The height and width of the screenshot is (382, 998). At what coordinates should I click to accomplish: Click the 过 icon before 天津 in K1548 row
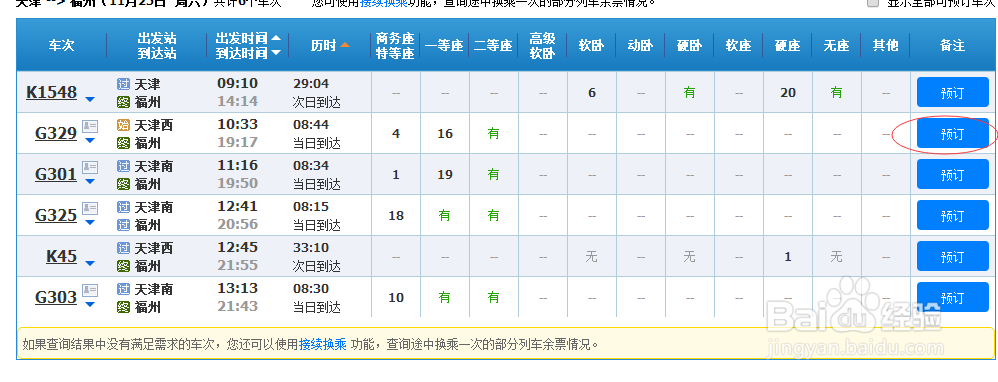(123, 84)
